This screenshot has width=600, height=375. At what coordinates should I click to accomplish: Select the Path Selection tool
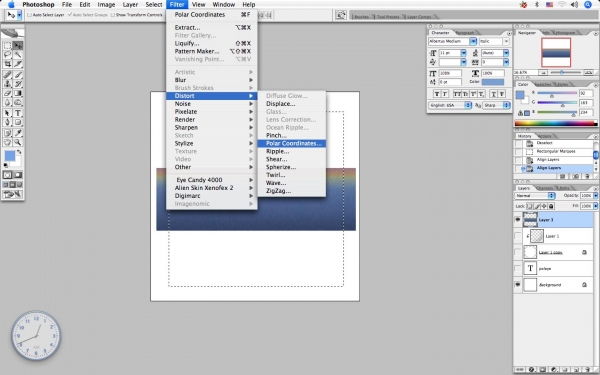coord(8,113)
